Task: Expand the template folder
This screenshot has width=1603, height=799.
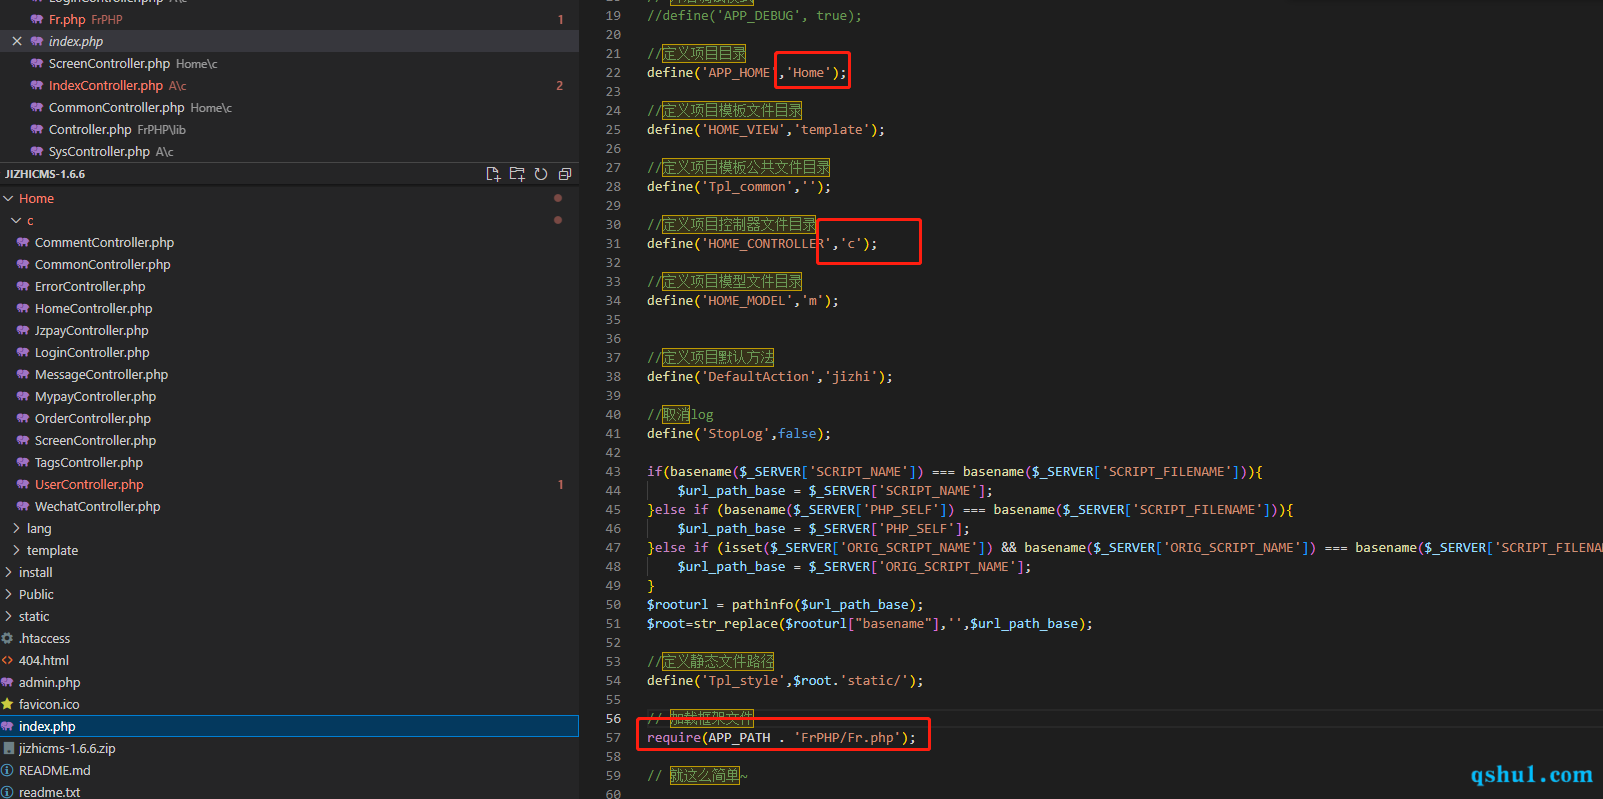Action: pos(16,550)
